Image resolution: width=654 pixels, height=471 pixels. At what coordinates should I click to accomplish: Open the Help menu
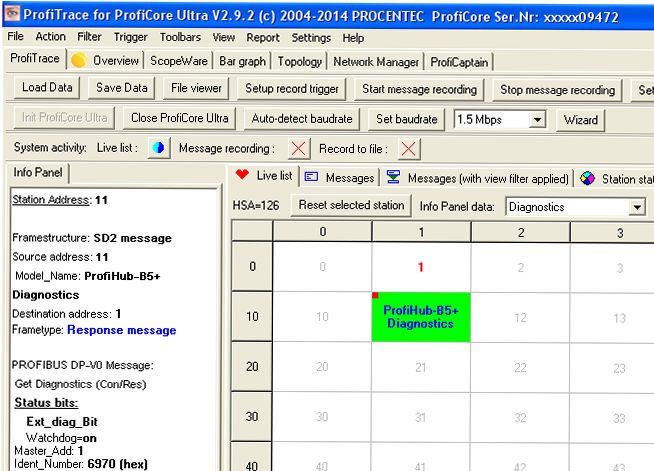click(353, 38)
